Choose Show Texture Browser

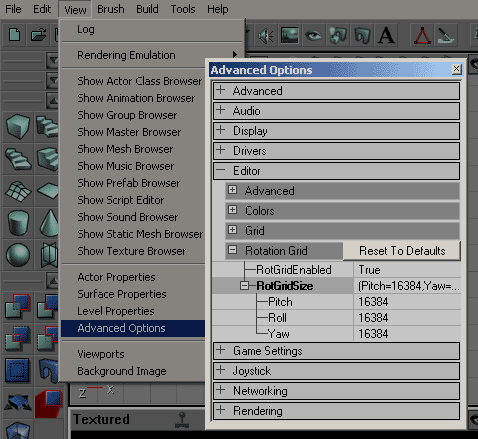[x=133, y=251]
